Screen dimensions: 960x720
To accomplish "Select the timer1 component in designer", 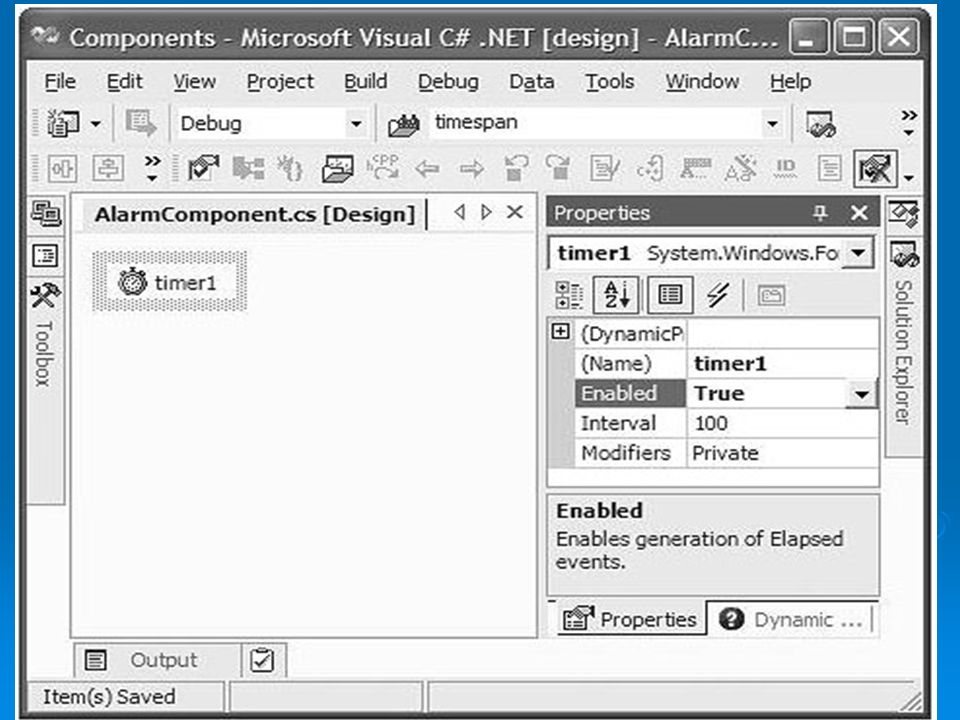I will tap(170, 282).
